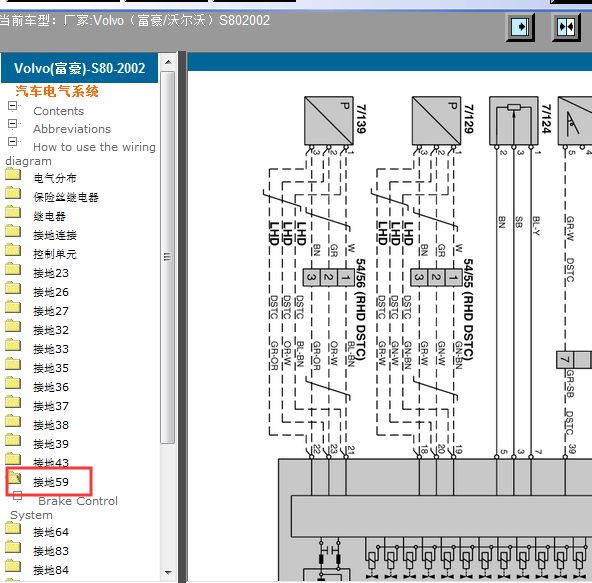The image size is (592, 583).
Task: Select the 接地35 label
Action: point(51,368)
